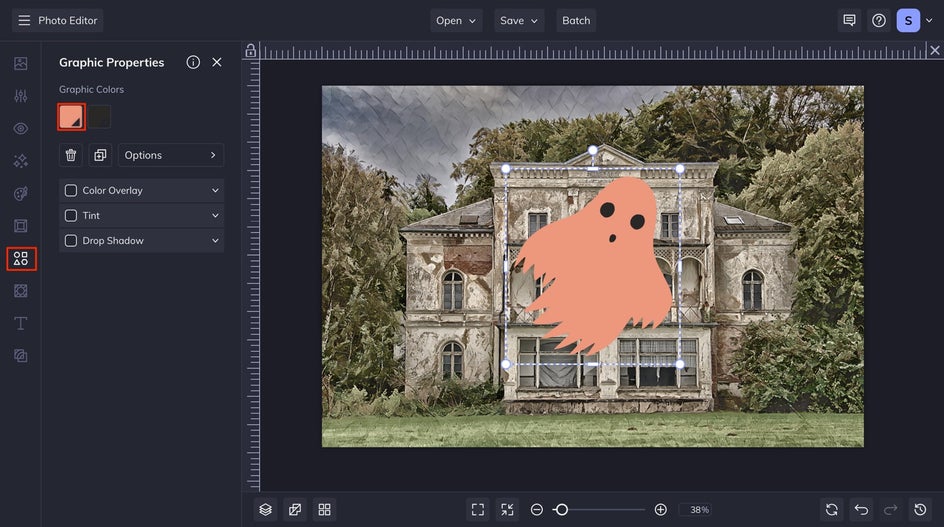The image size is (944, 527).
Task: Enable the Tint checkbox
Action: (71, 215)
